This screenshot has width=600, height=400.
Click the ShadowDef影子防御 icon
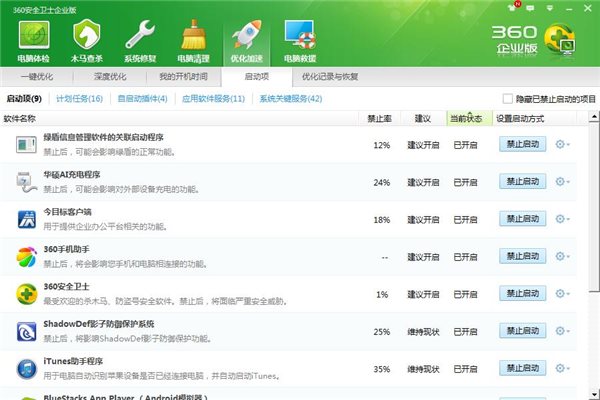tap(26, 331)
